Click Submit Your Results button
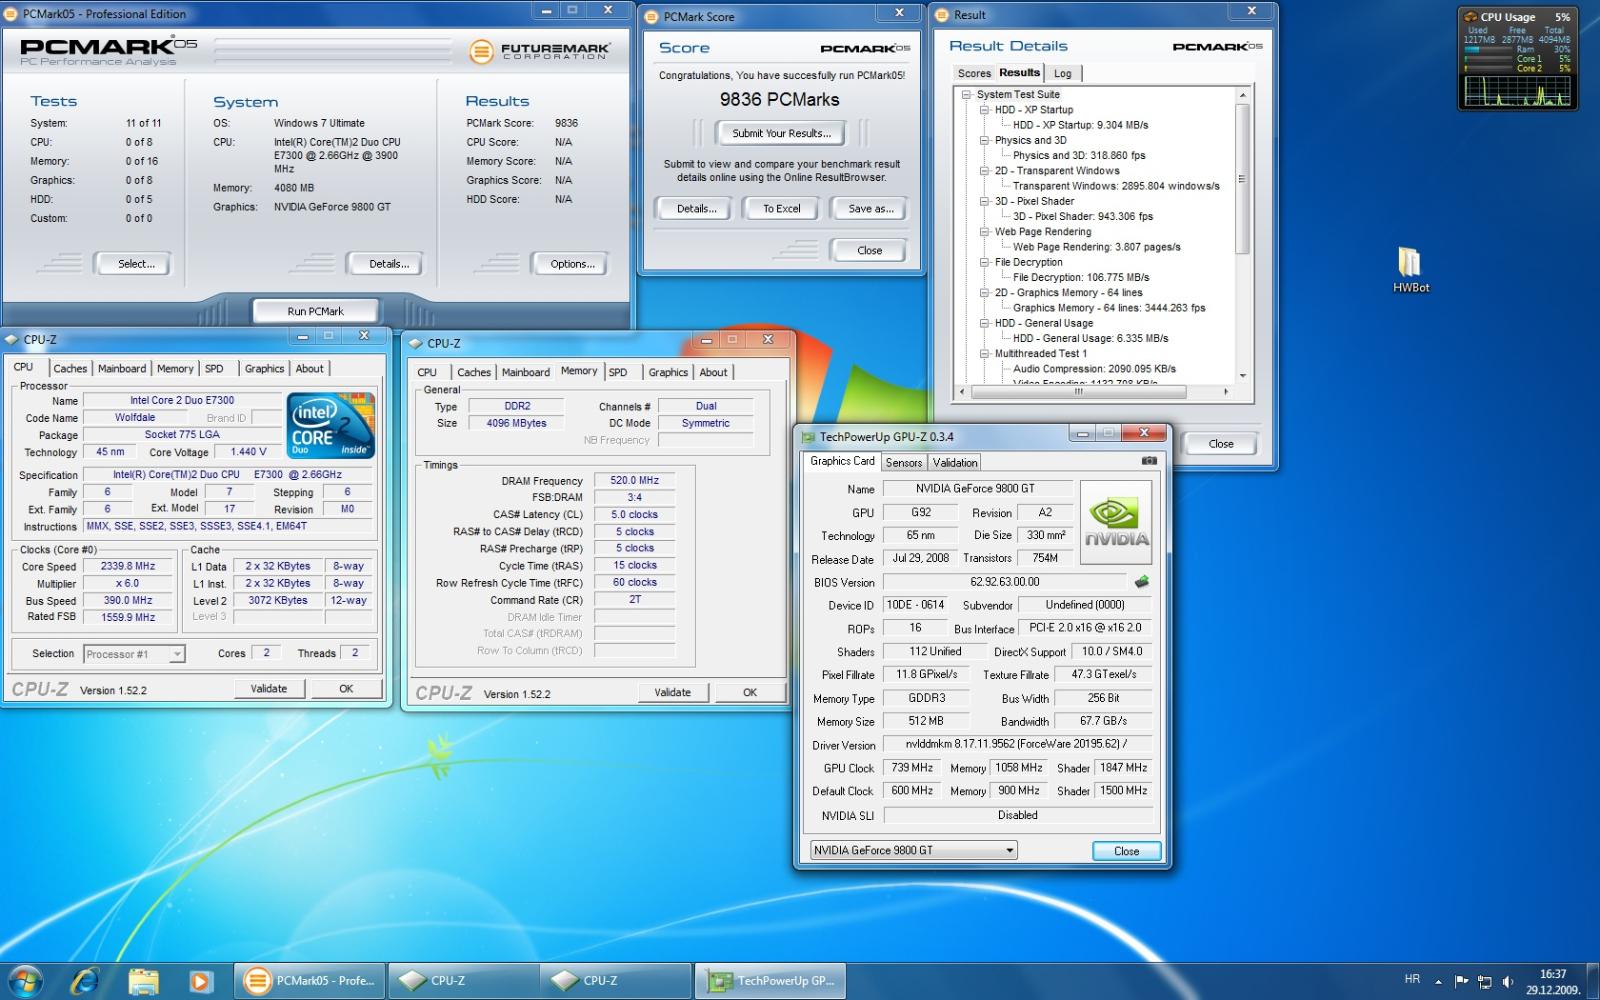 tap(781, 133)
